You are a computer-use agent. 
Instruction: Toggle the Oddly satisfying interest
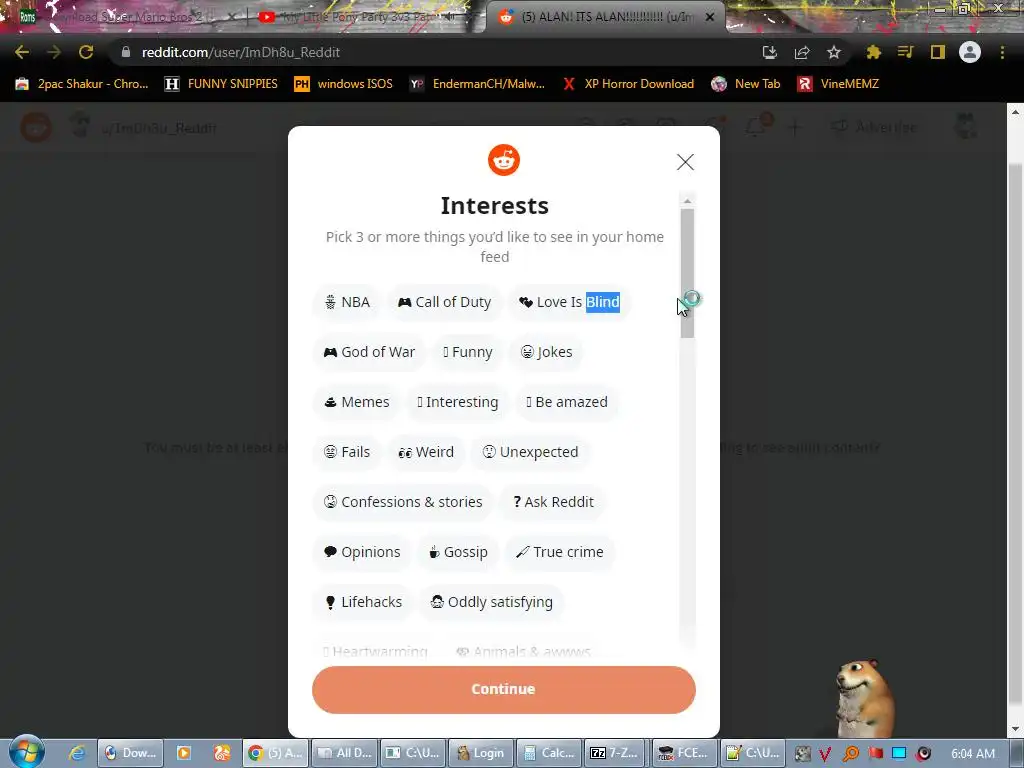(491, 602)
